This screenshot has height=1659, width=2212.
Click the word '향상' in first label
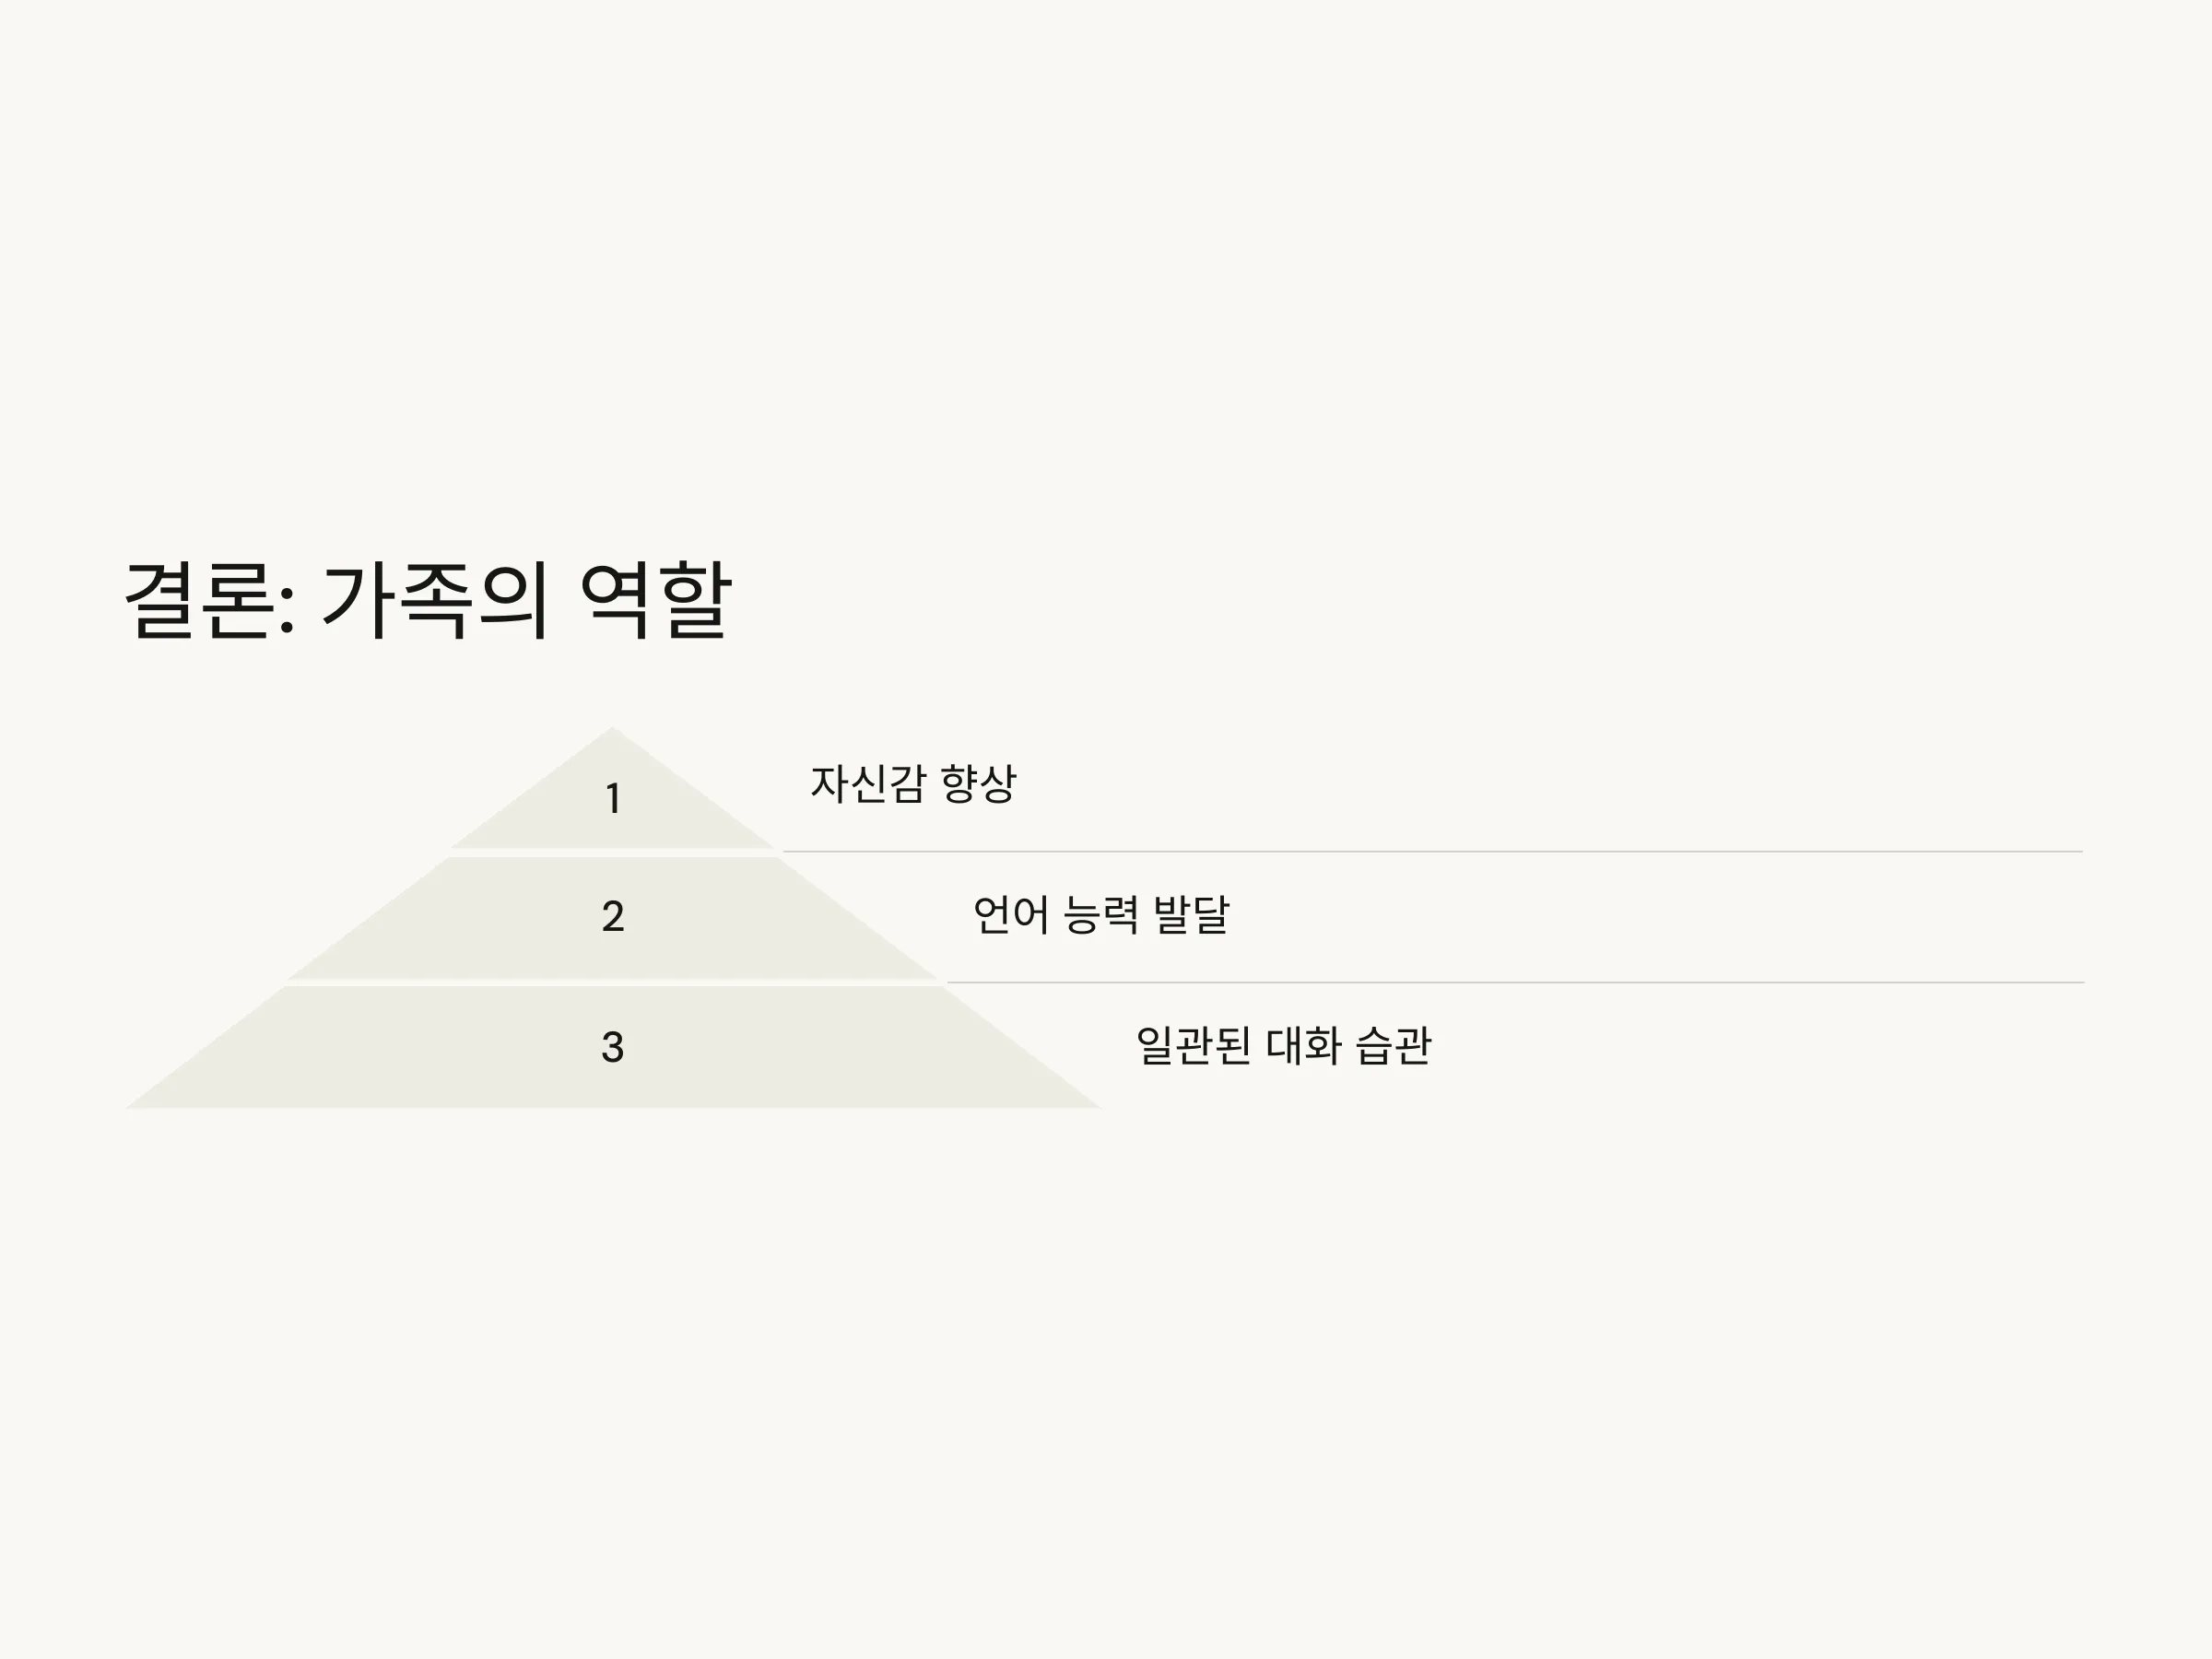point(979,784)
